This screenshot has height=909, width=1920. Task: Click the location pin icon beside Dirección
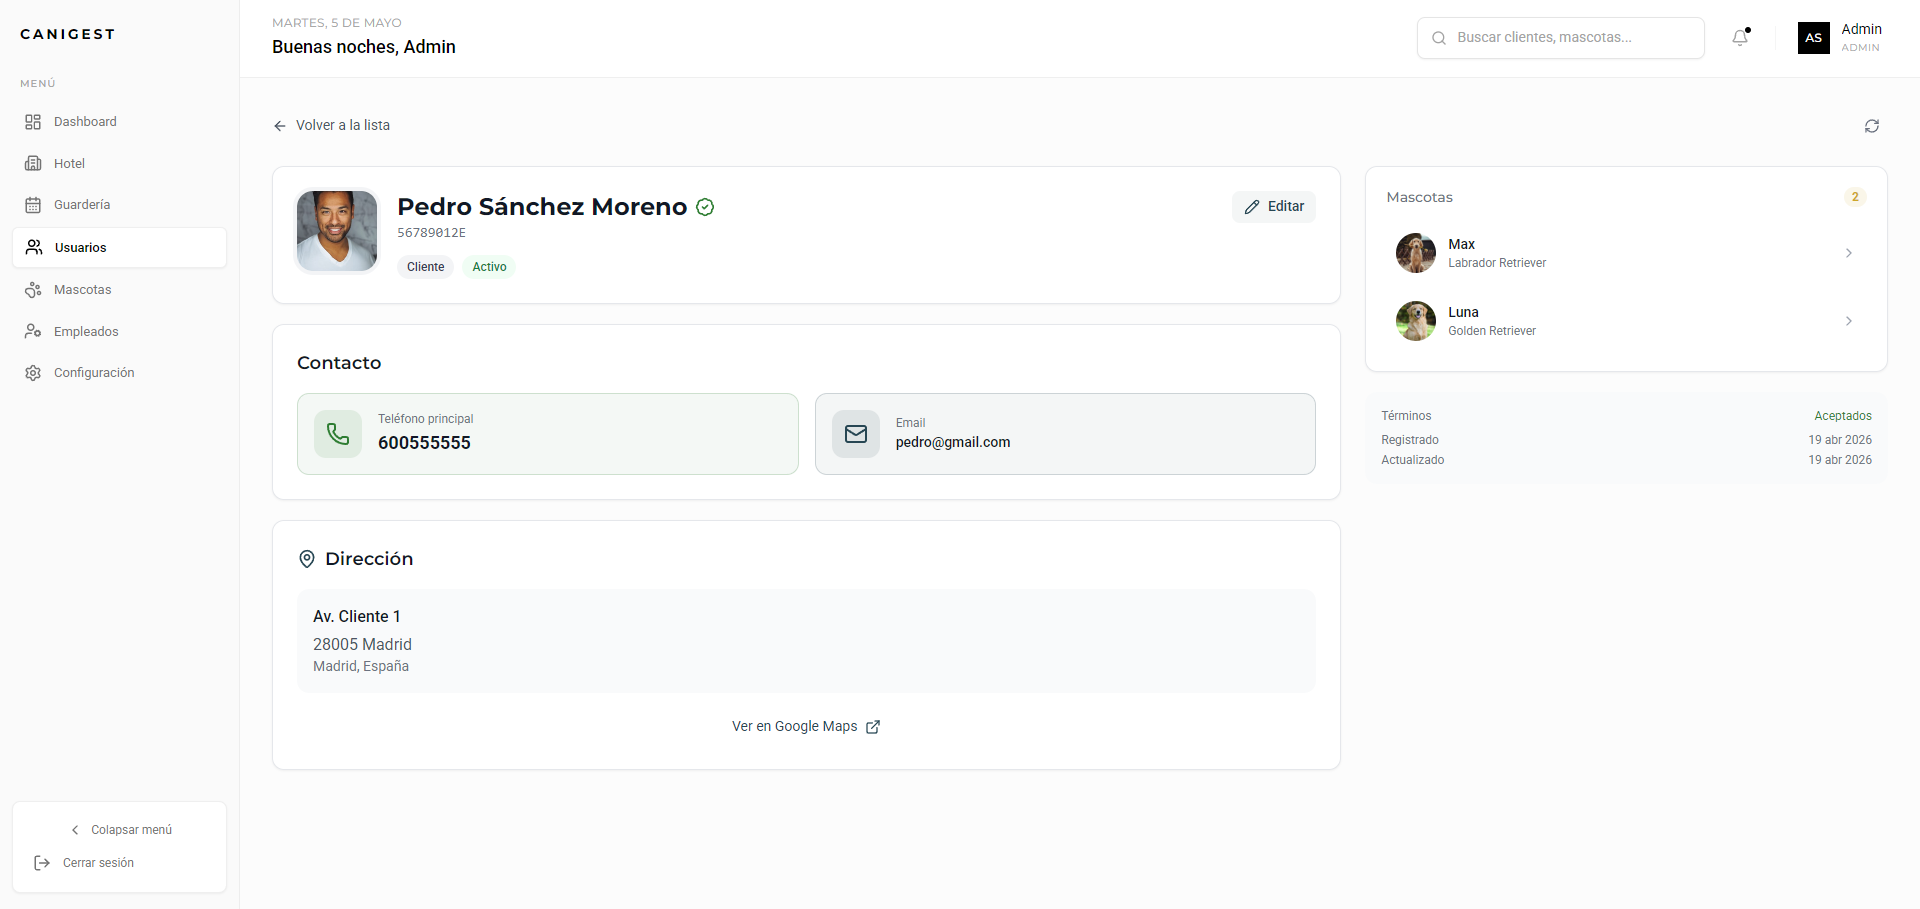[307, 559]
